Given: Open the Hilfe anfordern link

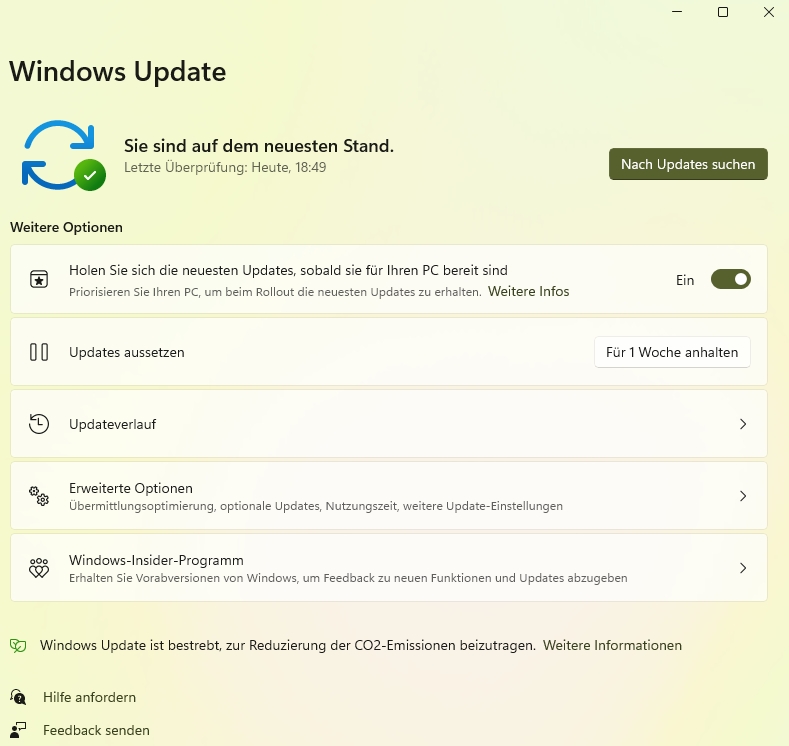Looking at the screenshot, I should point(89,697).
